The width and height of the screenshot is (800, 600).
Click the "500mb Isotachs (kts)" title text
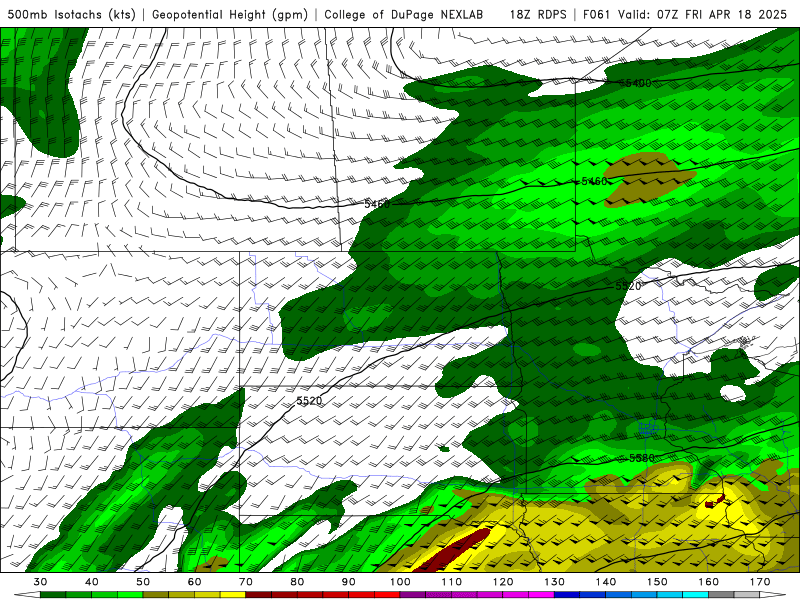(72, 15)
